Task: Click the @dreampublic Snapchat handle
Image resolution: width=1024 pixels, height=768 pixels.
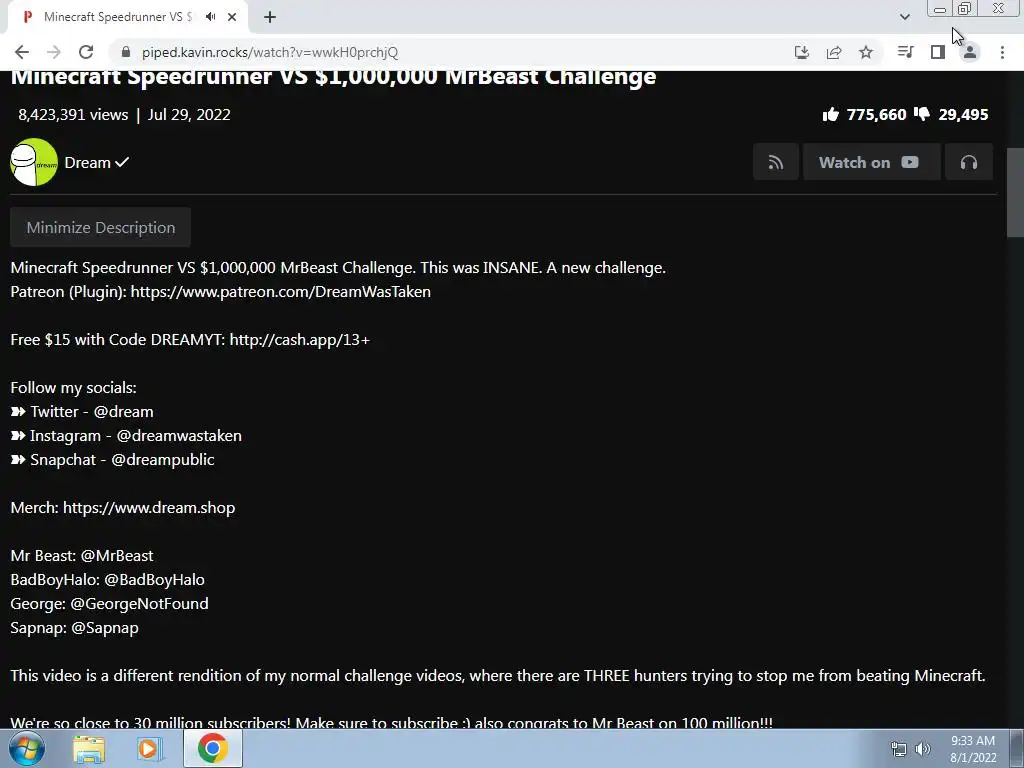Action: 163,460
